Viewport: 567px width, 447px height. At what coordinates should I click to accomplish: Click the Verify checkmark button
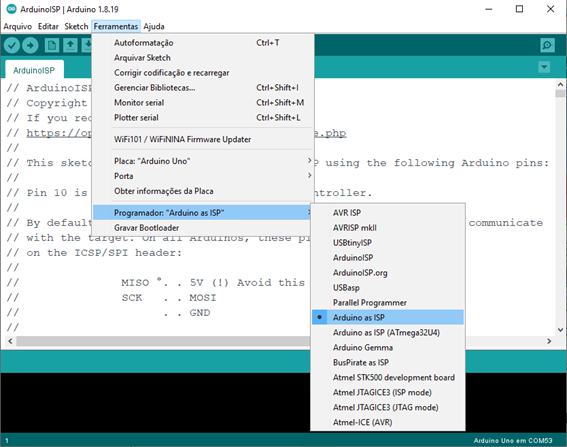click(x=12, y=46)
